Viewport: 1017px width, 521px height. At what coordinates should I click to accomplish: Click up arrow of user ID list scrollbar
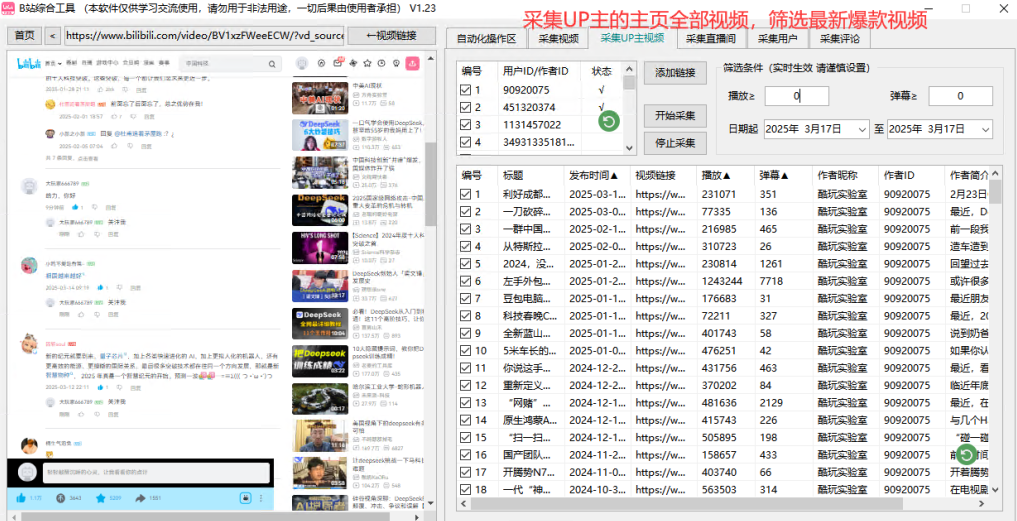pyautogui.click(x=629, y=68)
